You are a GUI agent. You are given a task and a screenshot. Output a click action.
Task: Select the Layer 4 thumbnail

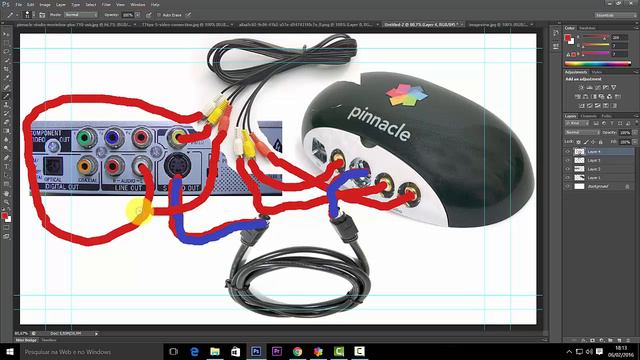coord(579,151)
